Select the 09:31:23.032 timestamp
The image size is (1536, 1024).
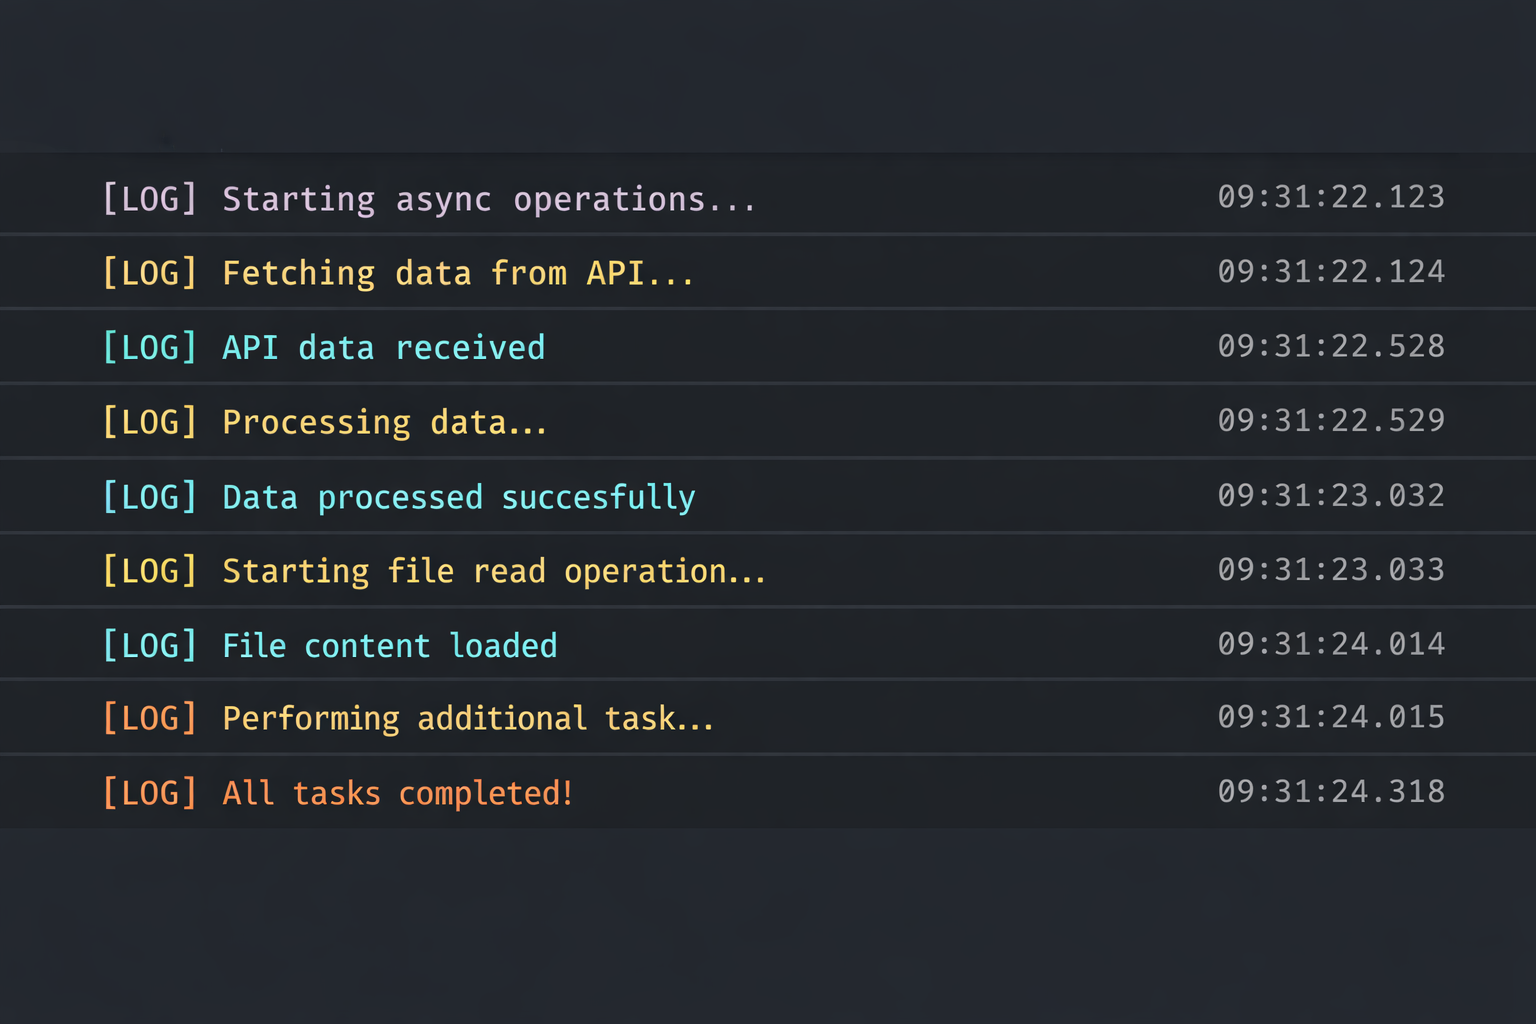coord(1330,495)
